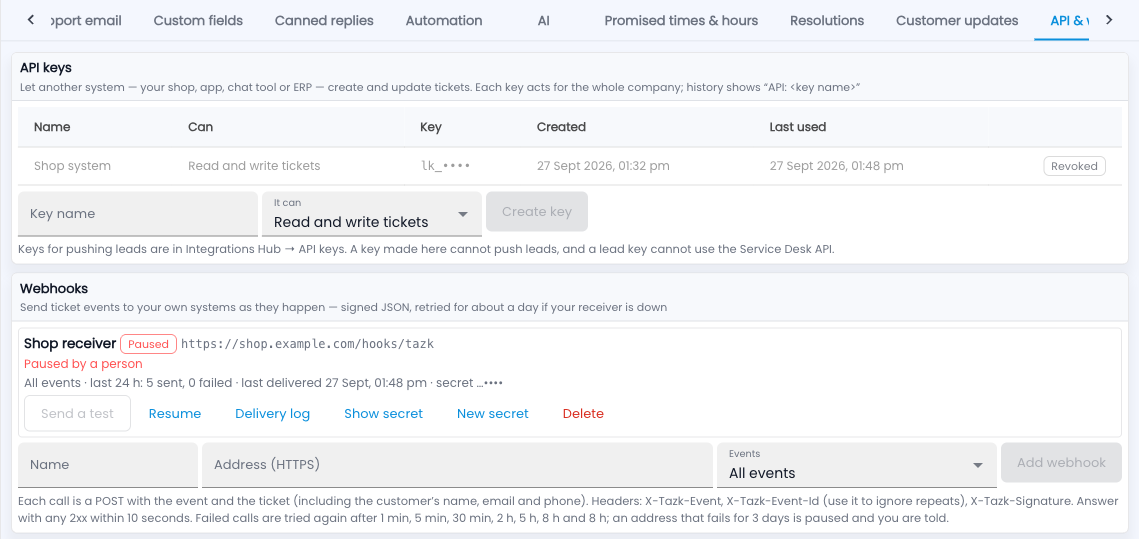Click the 'API keys' section heading
The width and height of the screenshot is (1139, 539).
[46, 68]
